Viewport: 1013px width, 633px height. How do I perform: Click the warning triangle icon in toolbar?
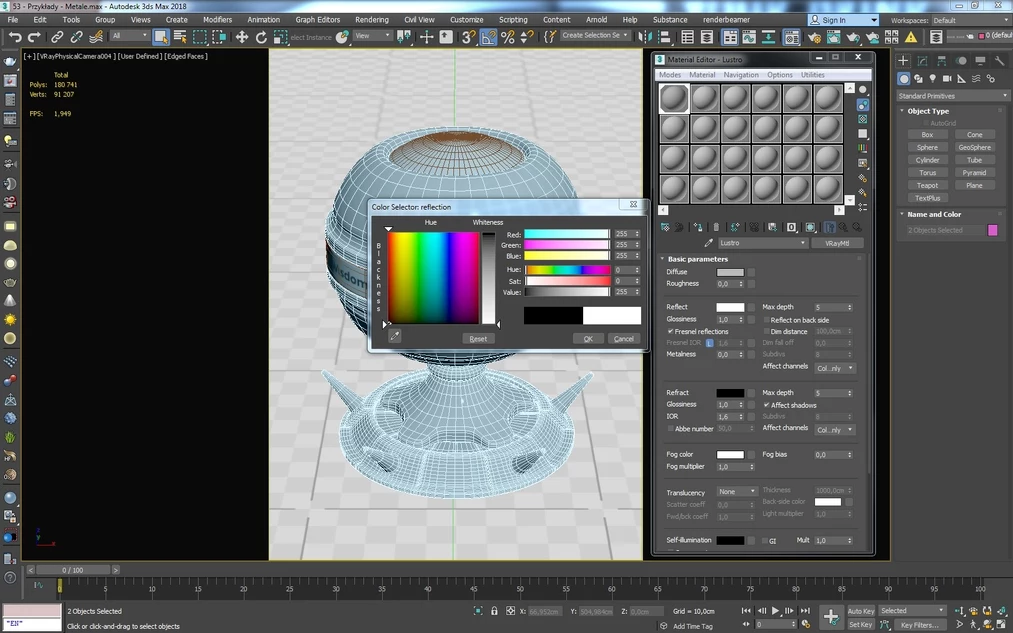click(x=911, y=37)
